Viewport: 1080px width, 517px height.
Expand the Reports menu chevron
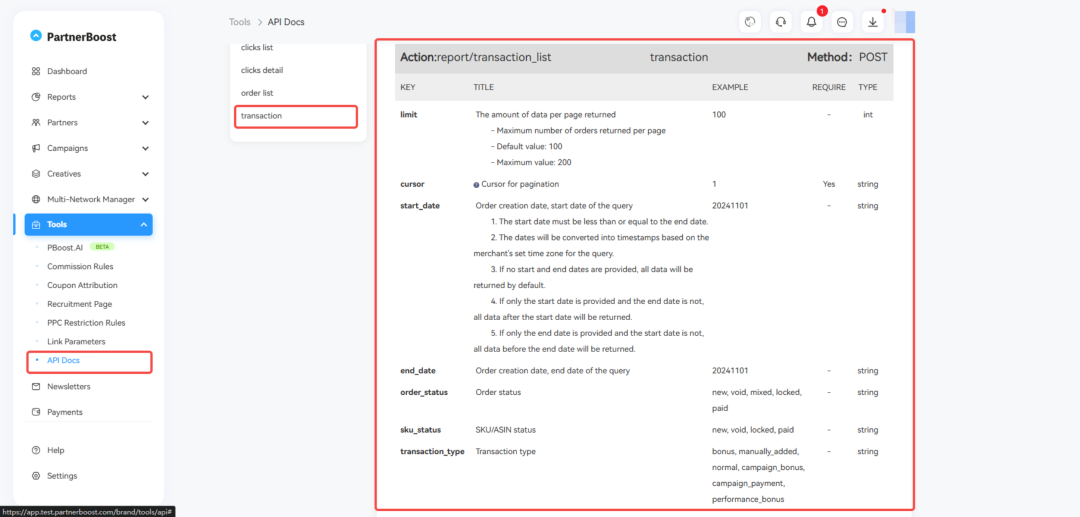145,97
